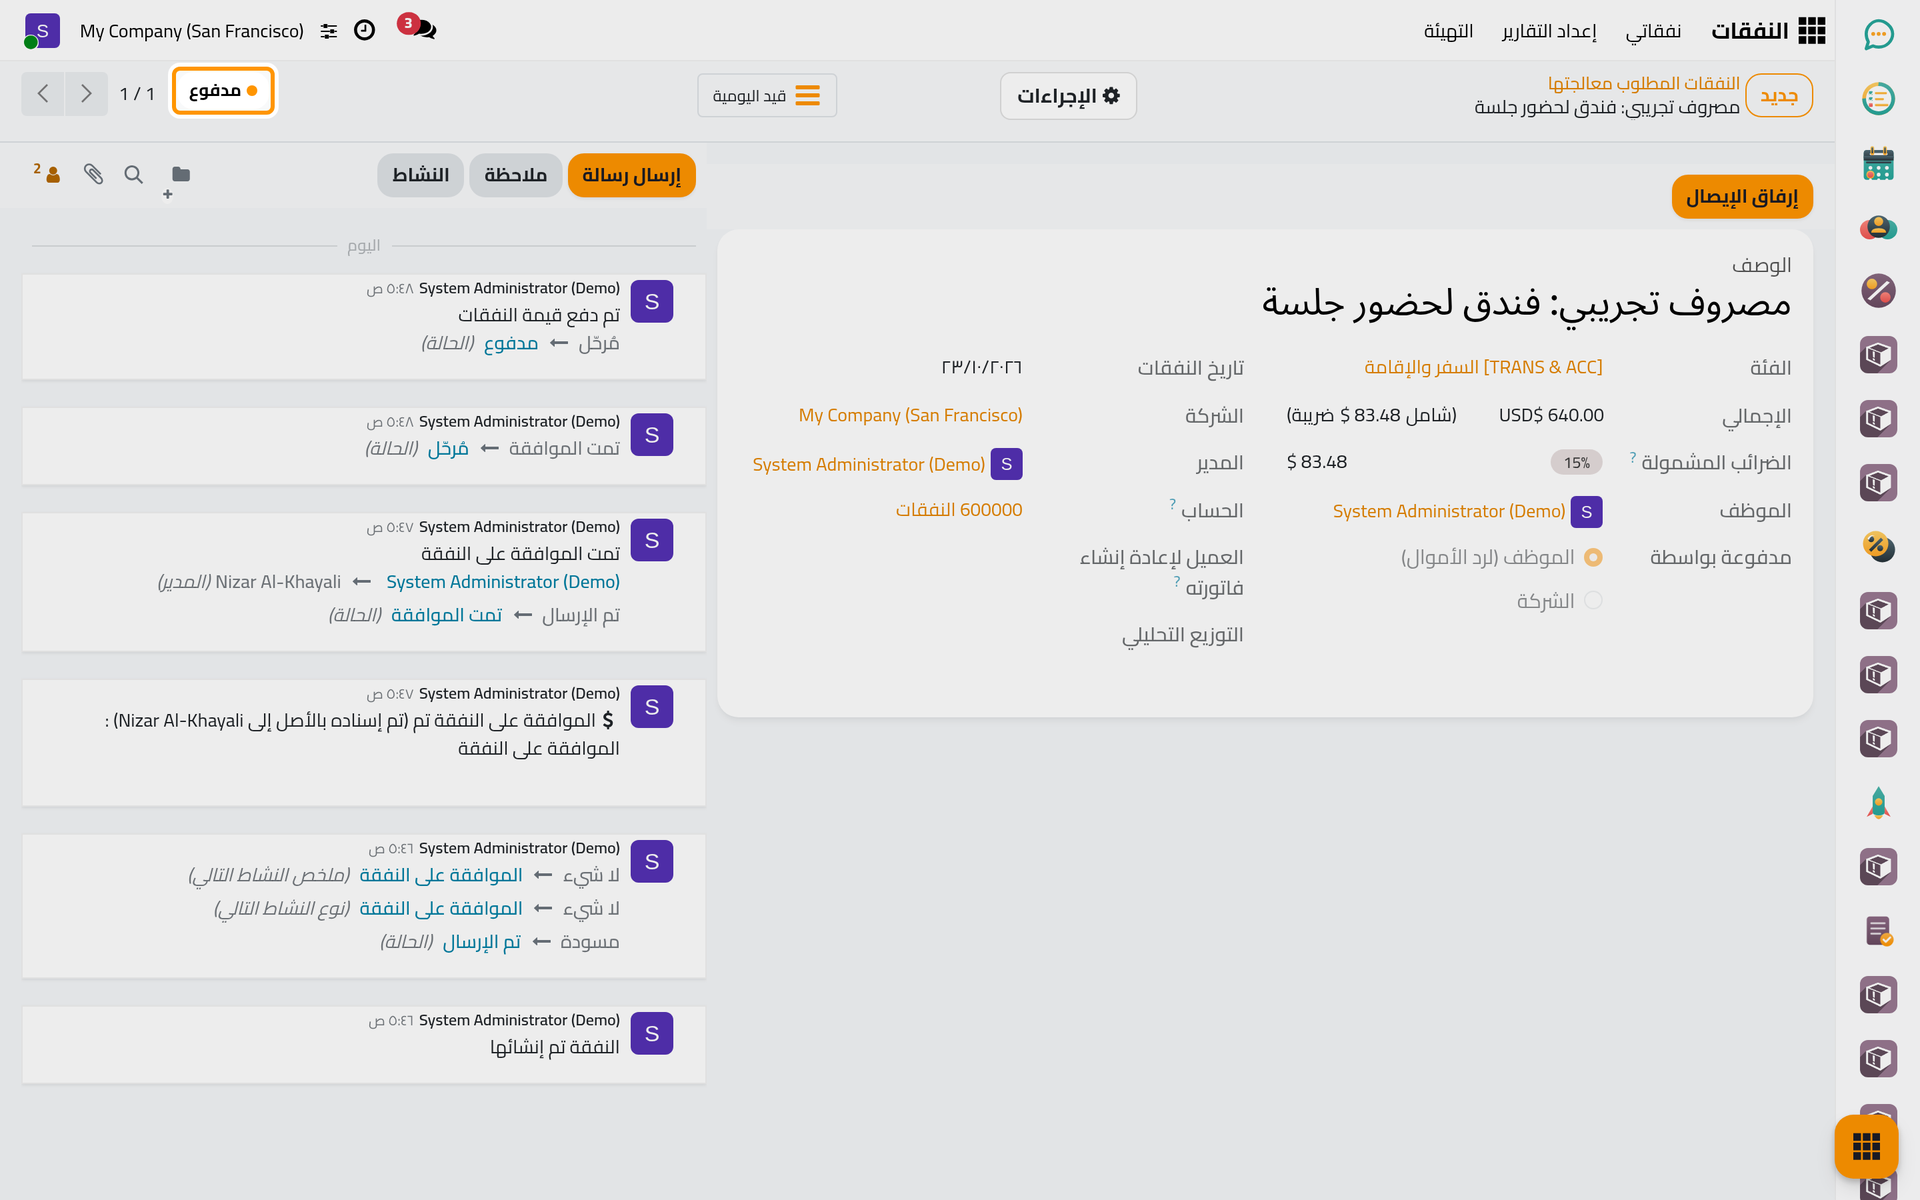This screenshot has height=1200, width=1920.
Task: Click the paperclip attachments icon in chatter
Action: click(x=93, y=174)
